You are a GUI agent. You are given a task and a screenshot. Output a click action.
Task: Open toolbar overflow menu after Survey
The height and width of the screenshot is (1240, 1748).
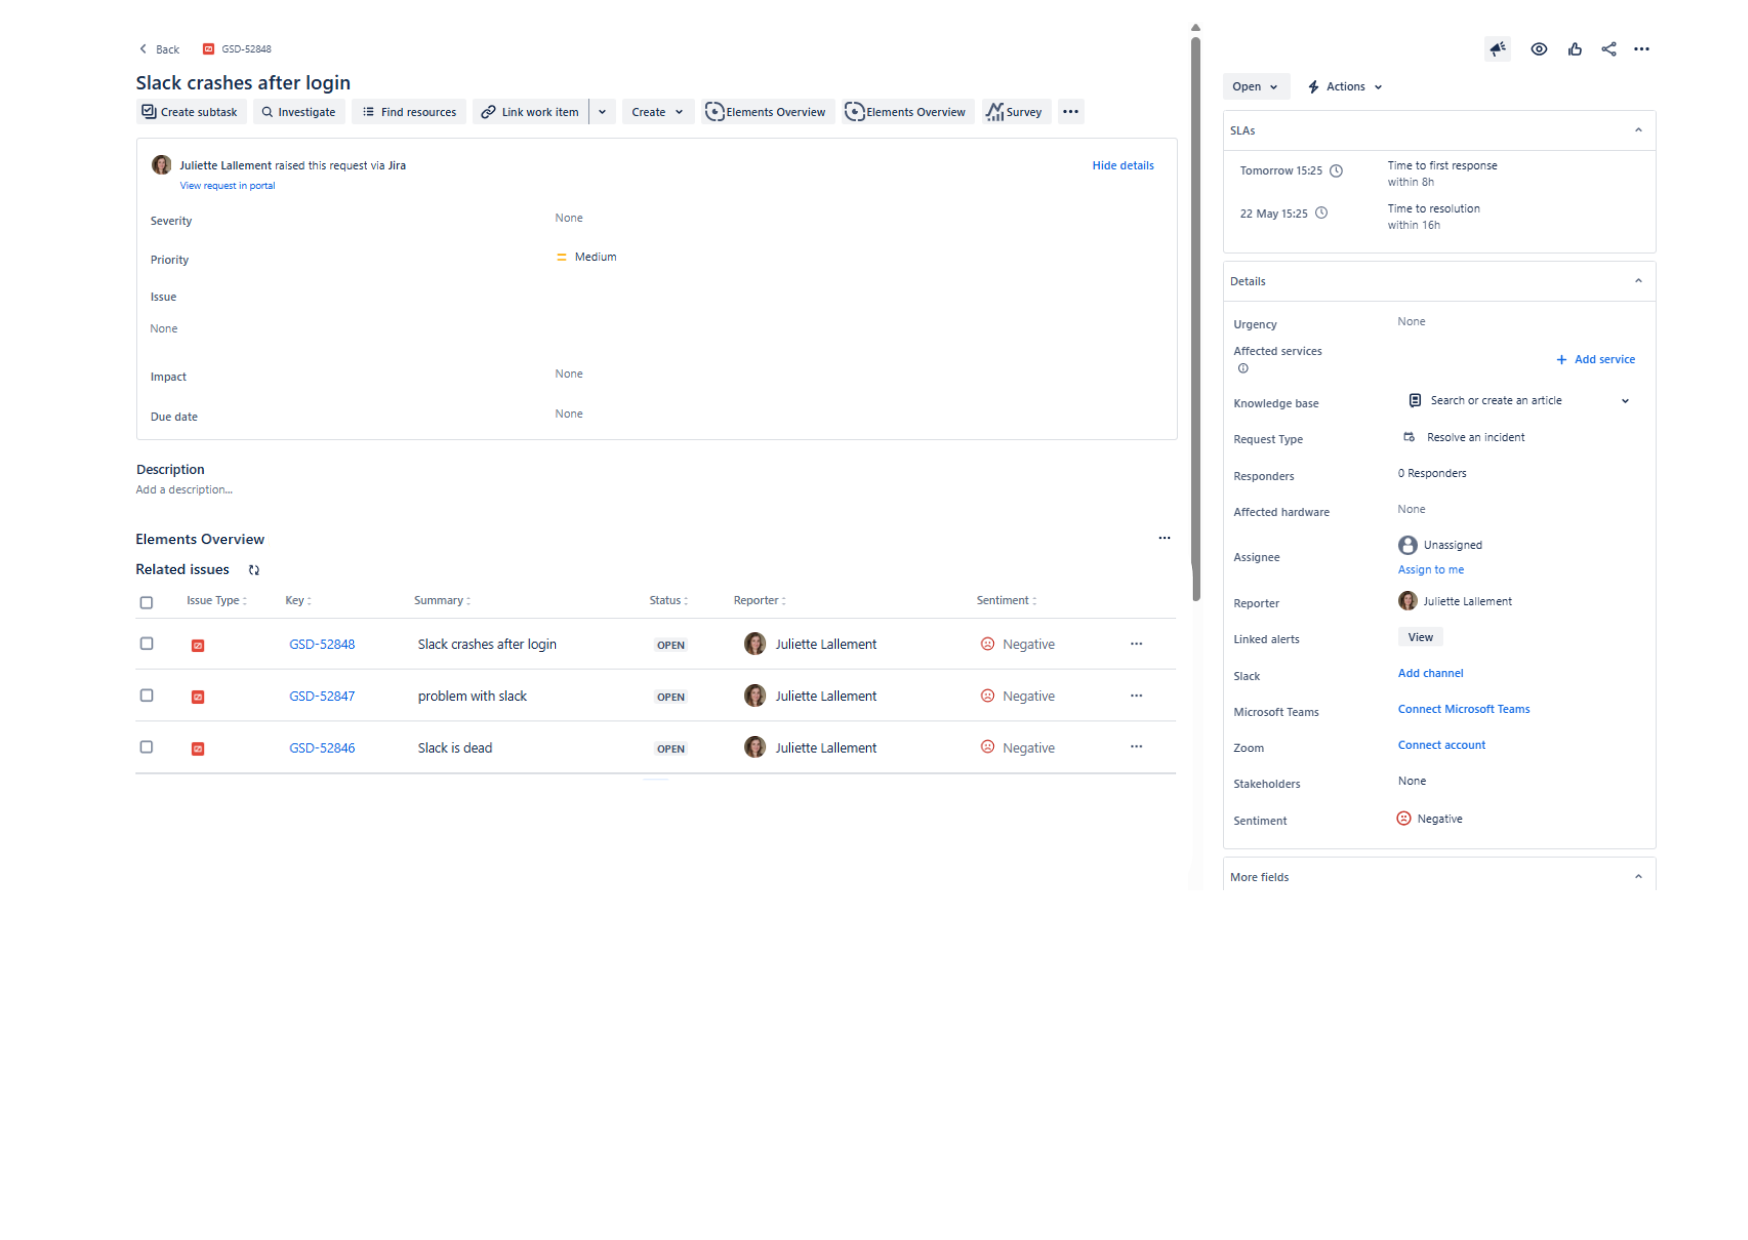(1070, 112)
